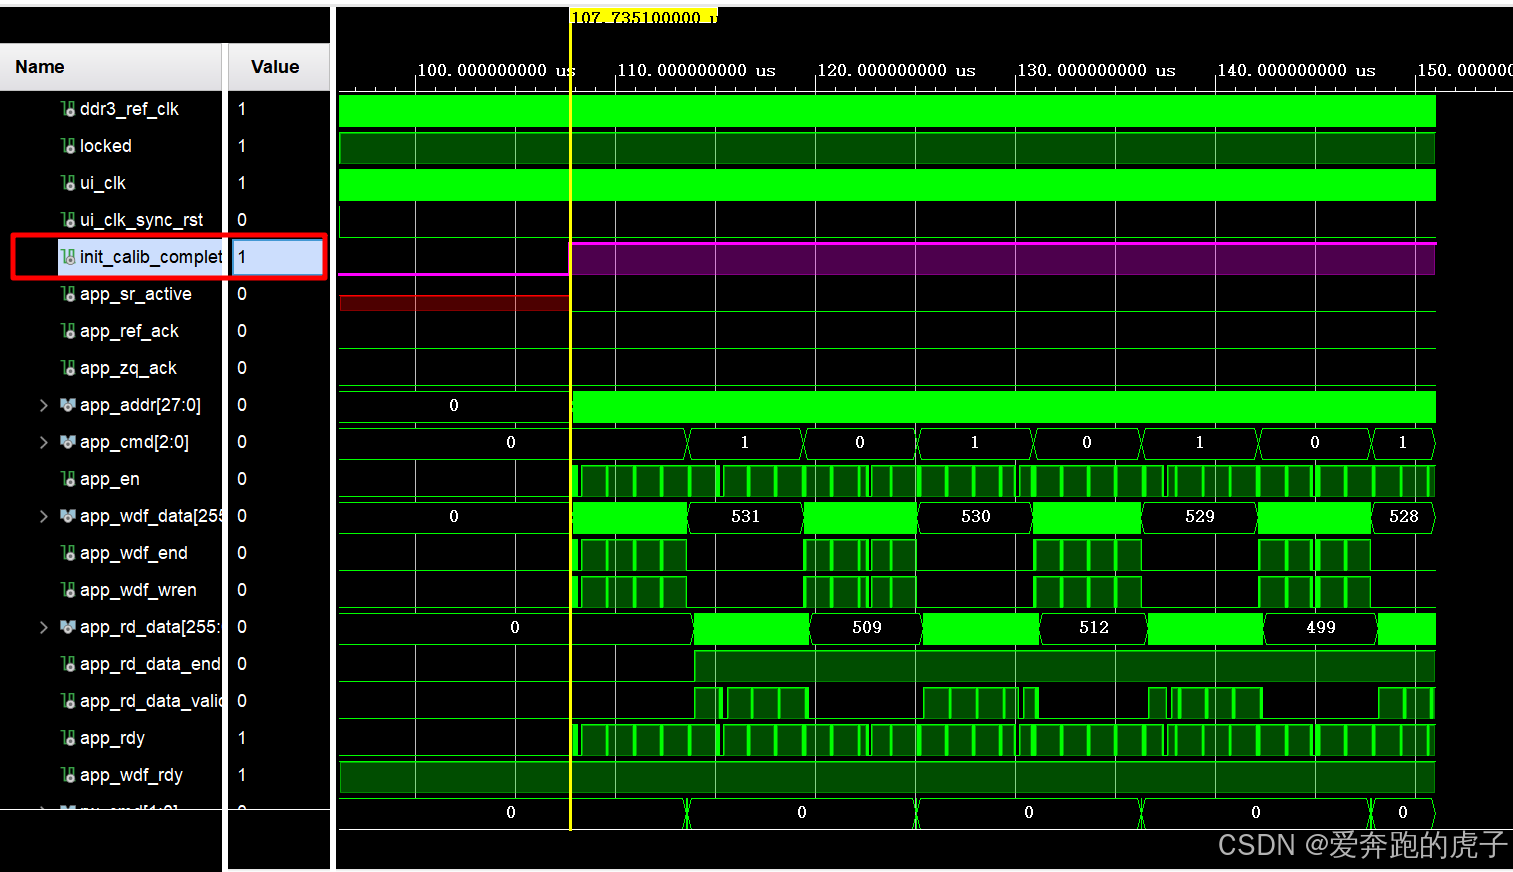Viewport: 1513px width, 872px height.
Task: Expand the app_addr[27:0] bus
Action: 43,405
